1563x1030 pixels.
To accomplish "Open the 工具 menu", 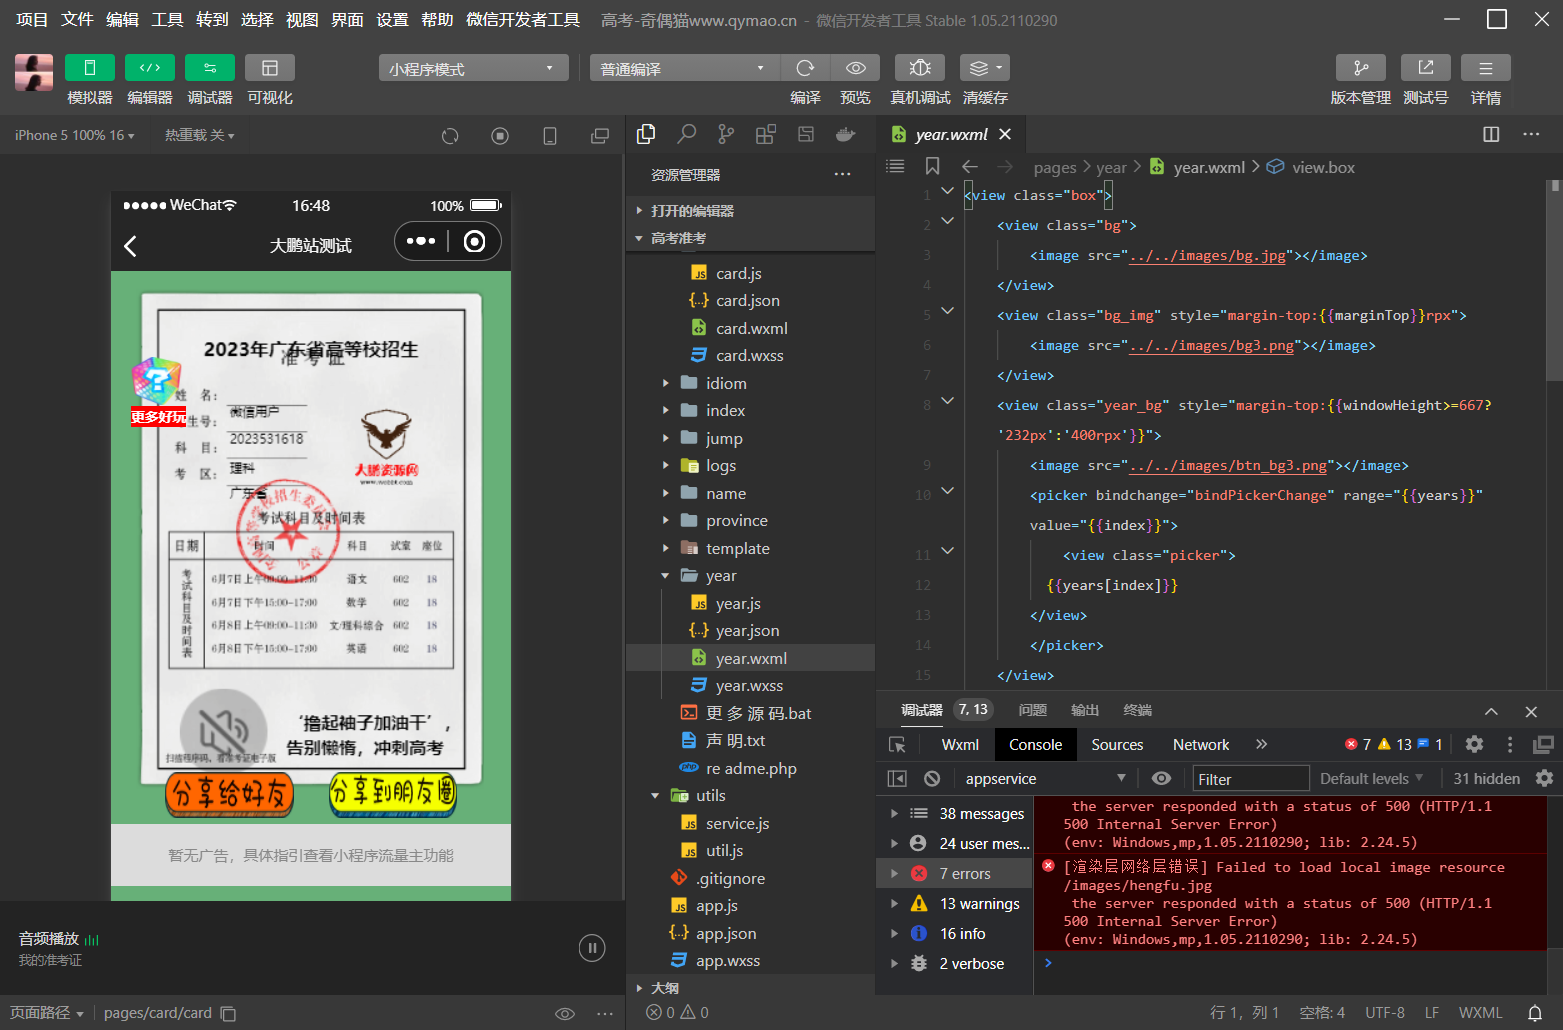I will click(x=167, y=20).
